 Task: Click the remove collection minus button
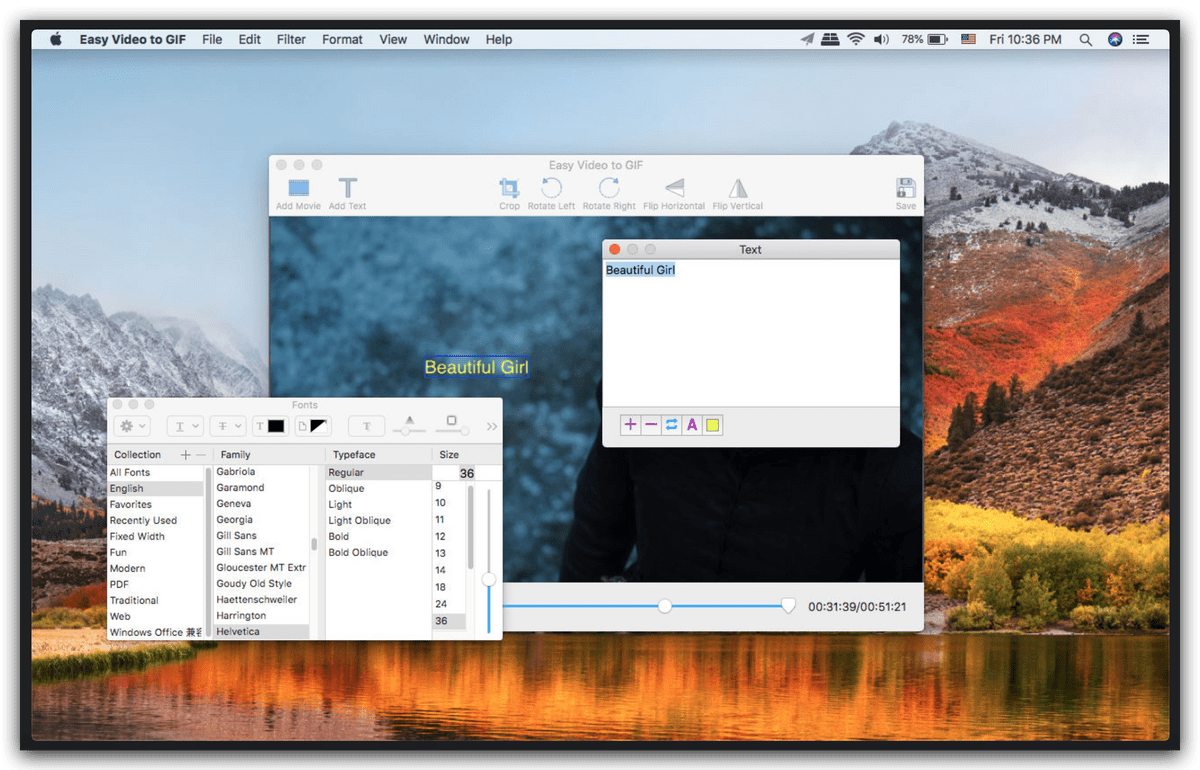point(200,455)
